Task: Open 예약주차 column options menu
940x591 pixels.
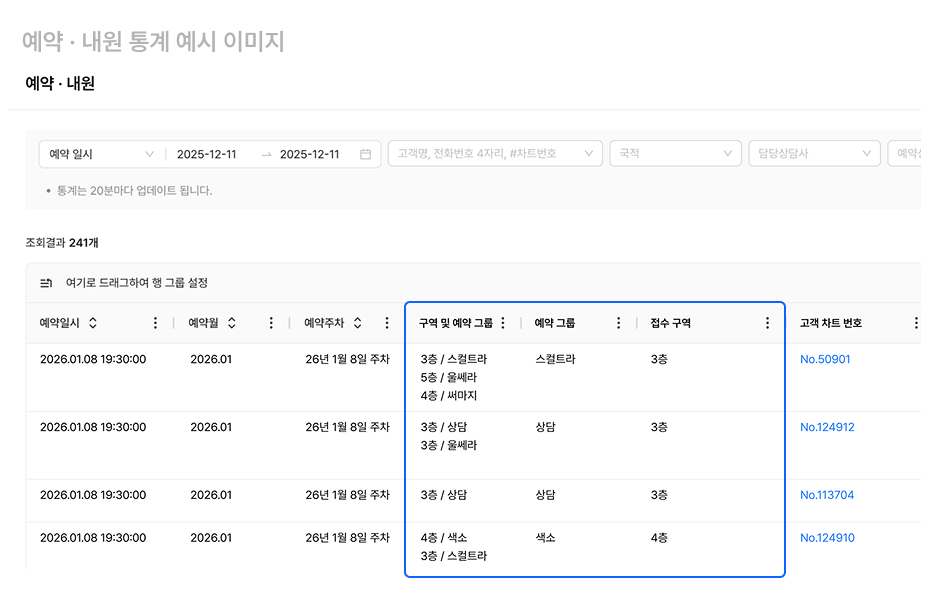Action: click(387, 323)
